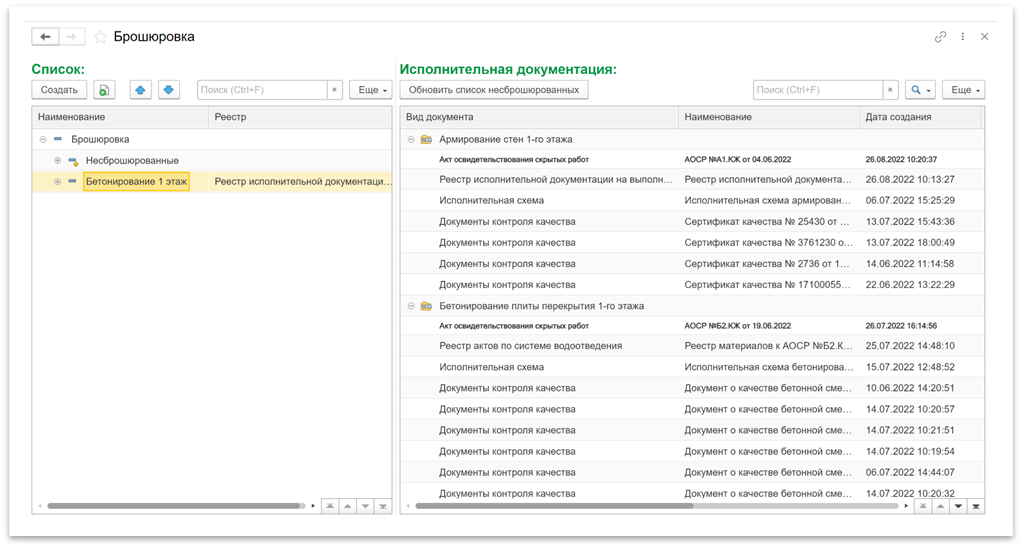Screen dimensions: 1022x548
Task: Collapse Бетонирование плиты перекрытия 1-го этажа group
Action: [410, 306]
